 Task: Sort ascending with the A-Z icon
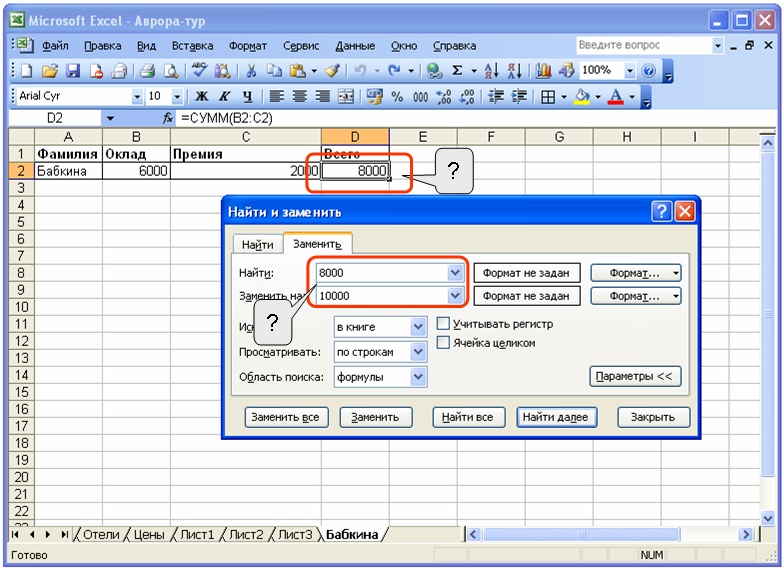coord(492,71)
